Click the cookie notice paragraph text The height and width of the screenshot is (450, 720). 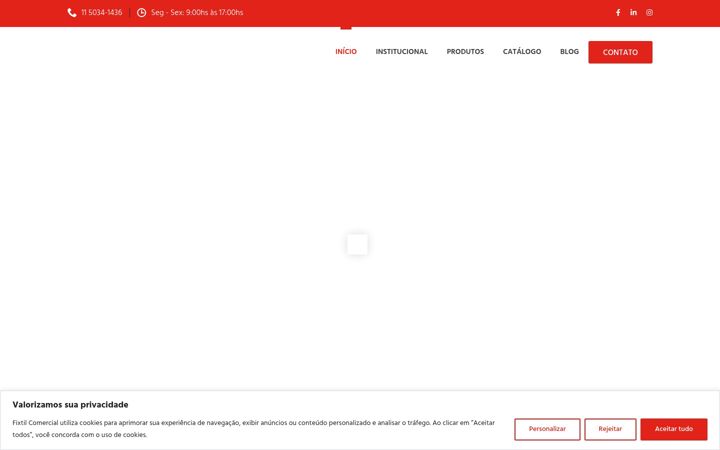point(253,428)
